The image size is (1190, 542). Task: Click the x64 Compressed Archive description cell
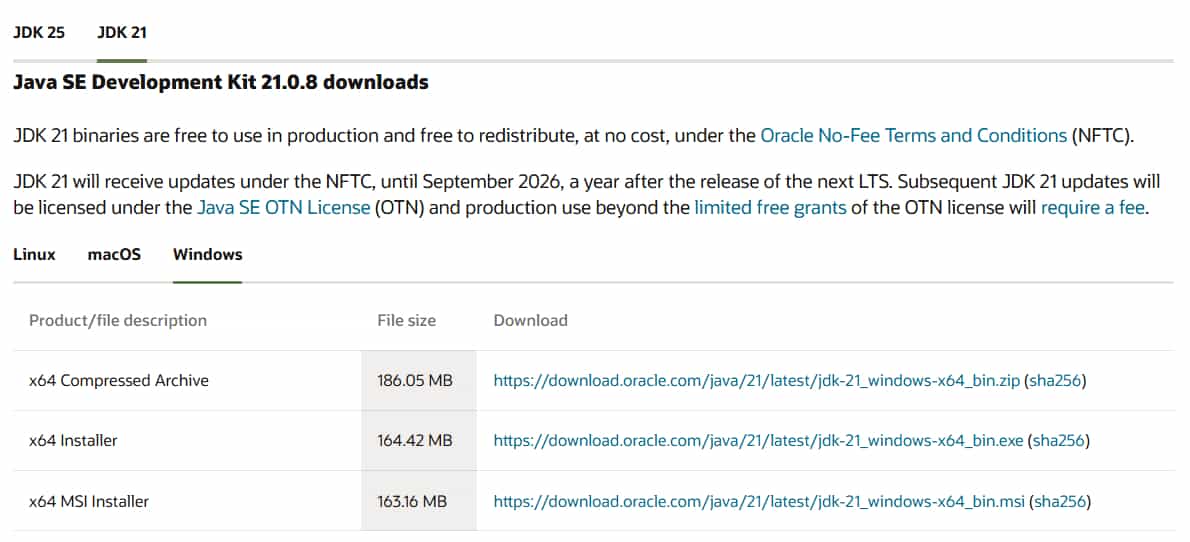click(119, 381)
